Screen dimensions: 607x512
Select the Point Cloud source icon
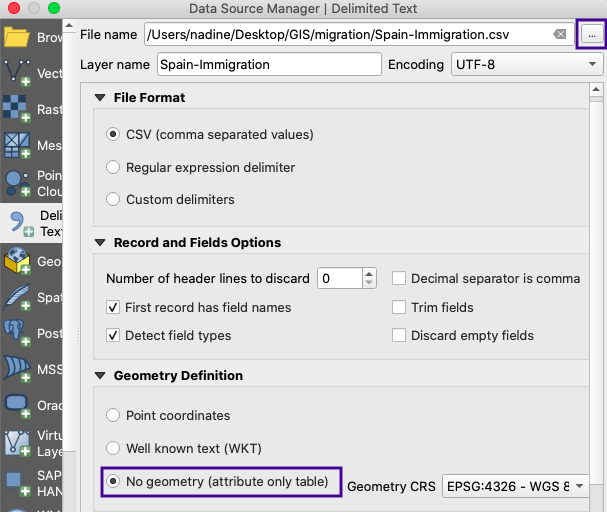pos(17,183)
